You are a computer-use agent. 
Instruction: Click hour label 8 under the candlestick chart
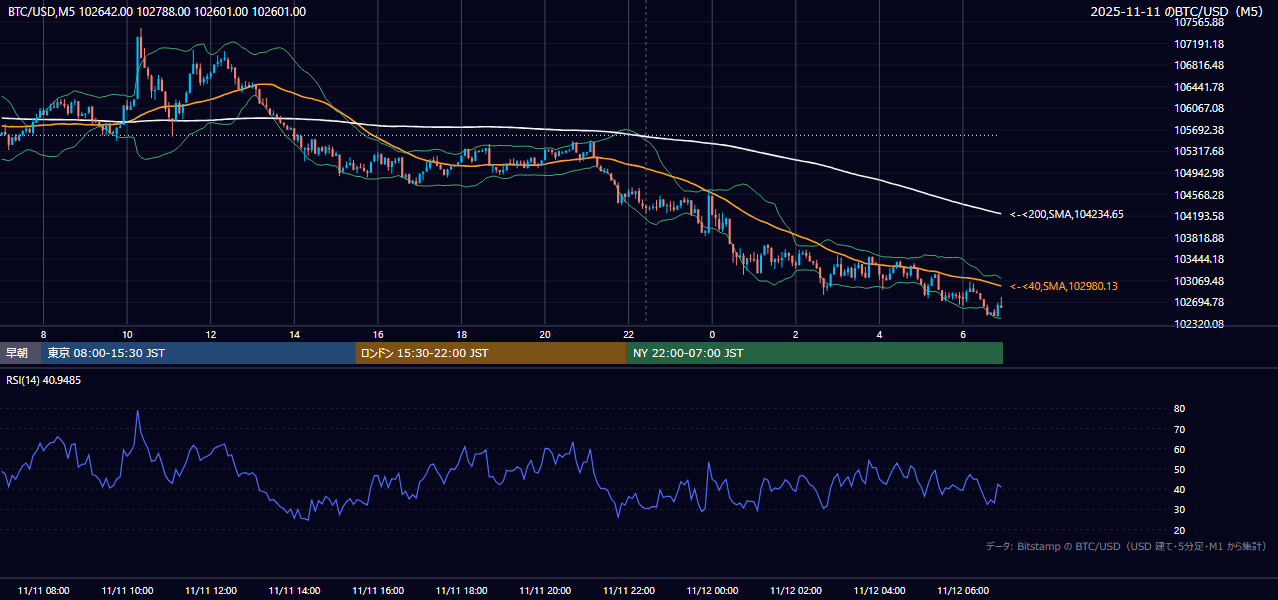pos(43,334)
